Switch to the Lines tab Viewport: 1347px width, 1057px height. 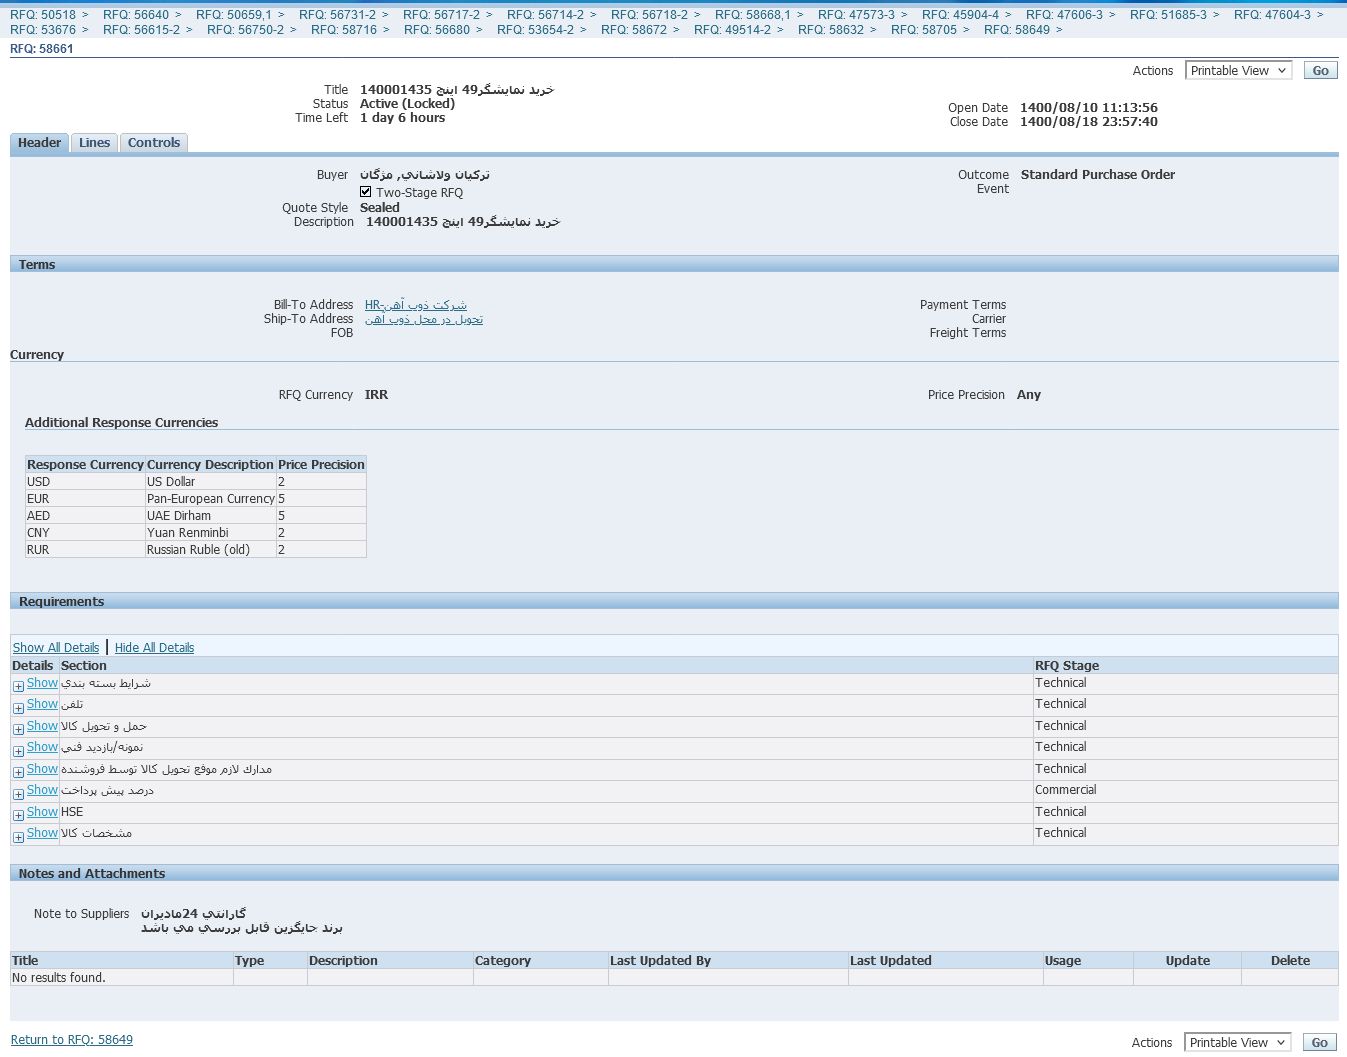(x=94, y=143)
